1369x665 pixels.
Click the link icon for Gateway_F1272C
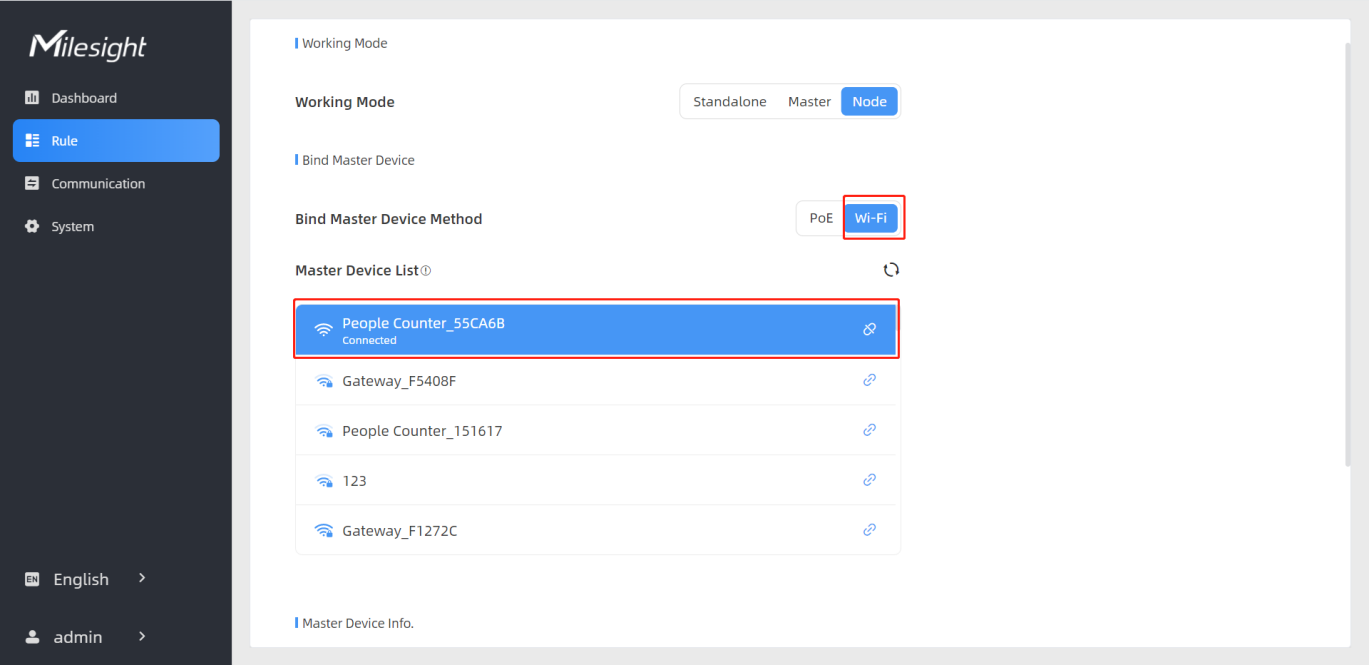[869, 530]
